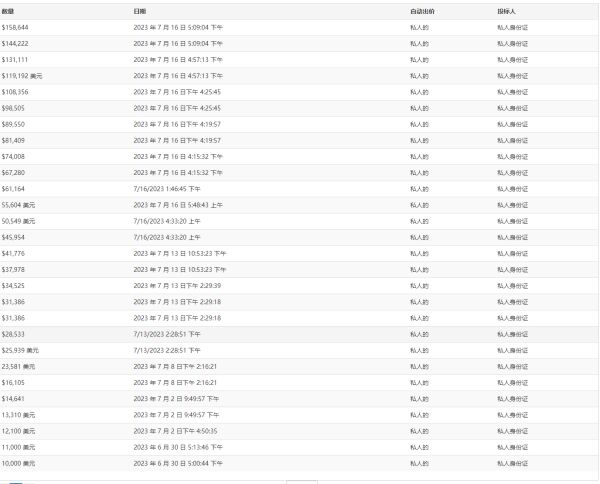Select the $158,644 top bid amount
600x484 pixels.
click(16, 27)
